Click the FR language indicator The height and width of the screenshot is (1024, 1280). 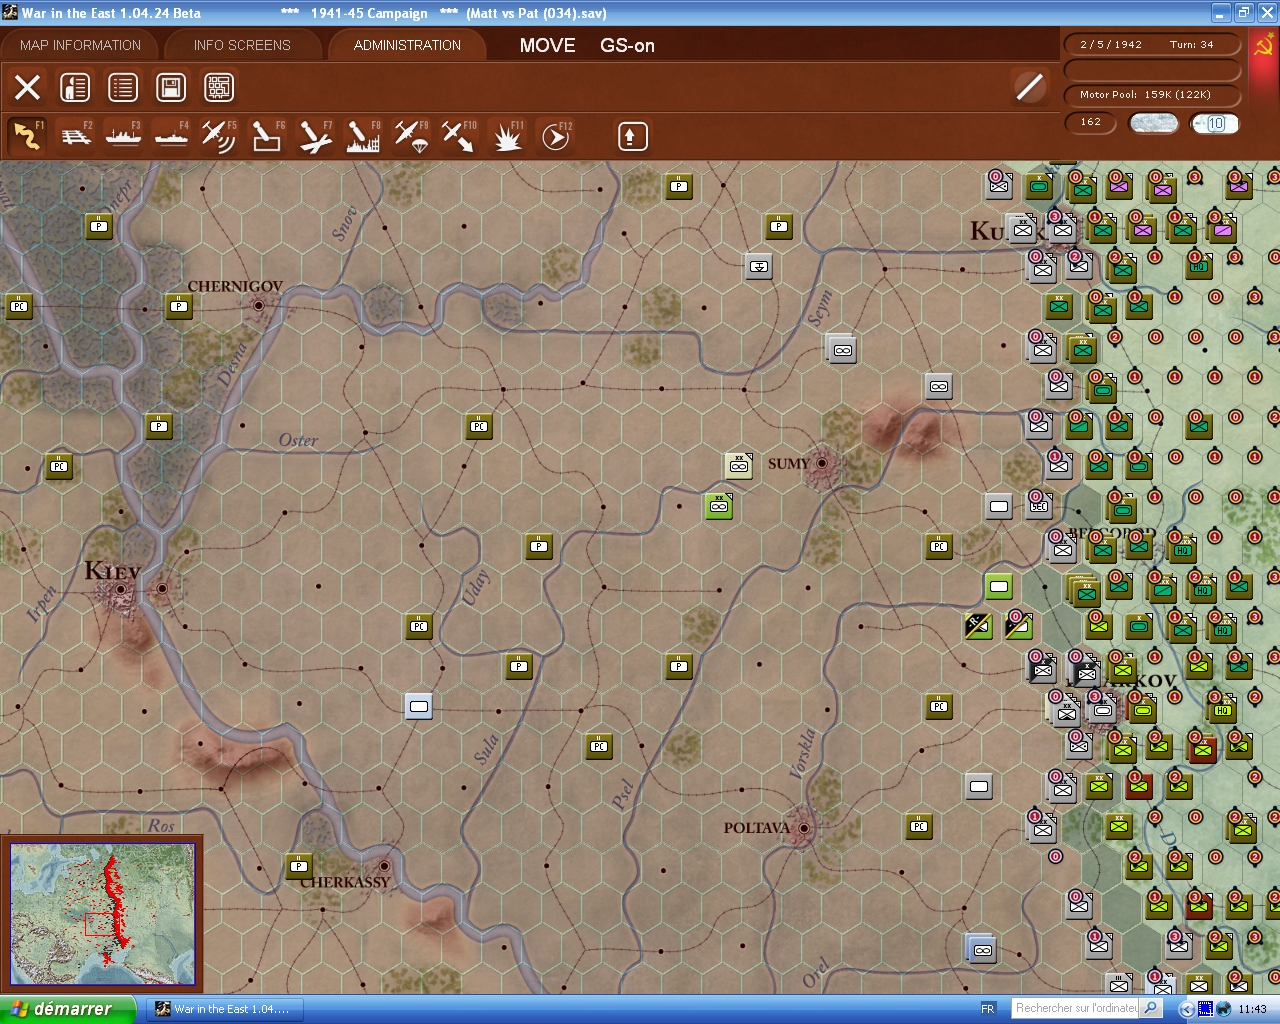988,1009
